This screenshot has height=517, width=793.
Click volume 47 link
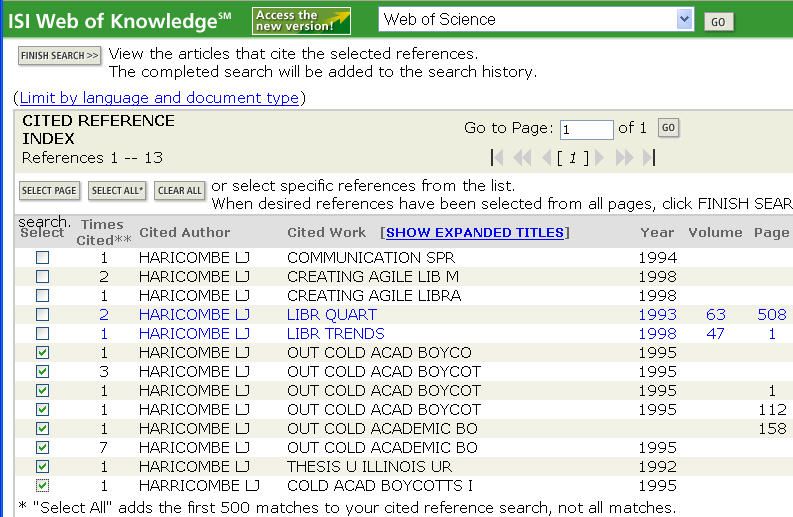click(x=716, y=333)
